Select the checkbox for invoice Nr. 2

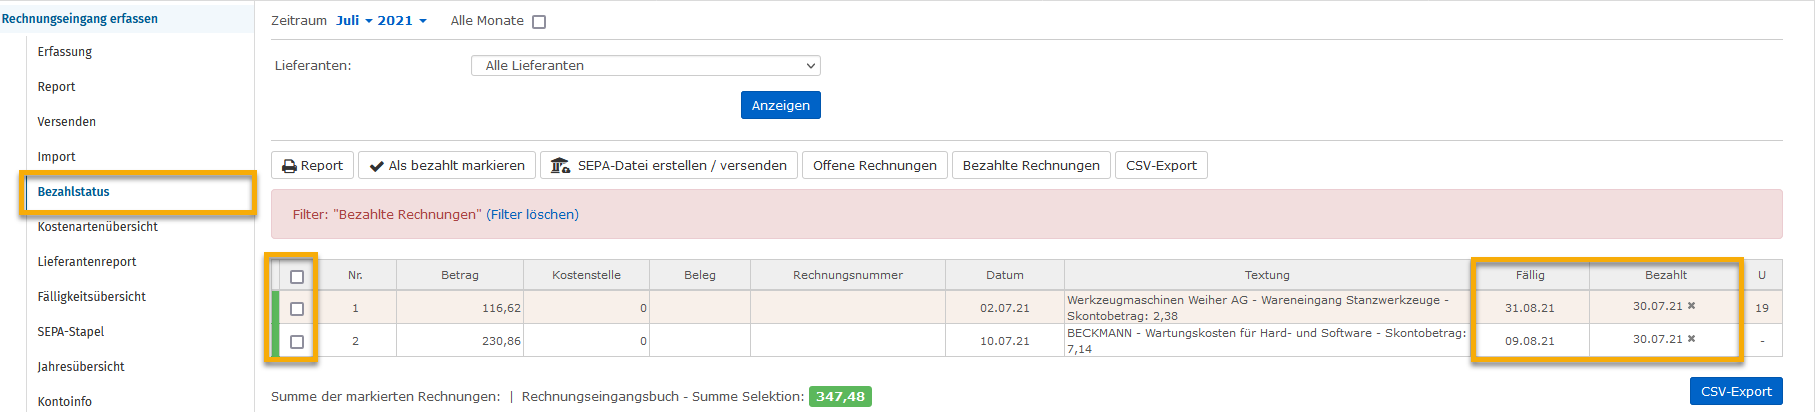[x=297, y=341]
